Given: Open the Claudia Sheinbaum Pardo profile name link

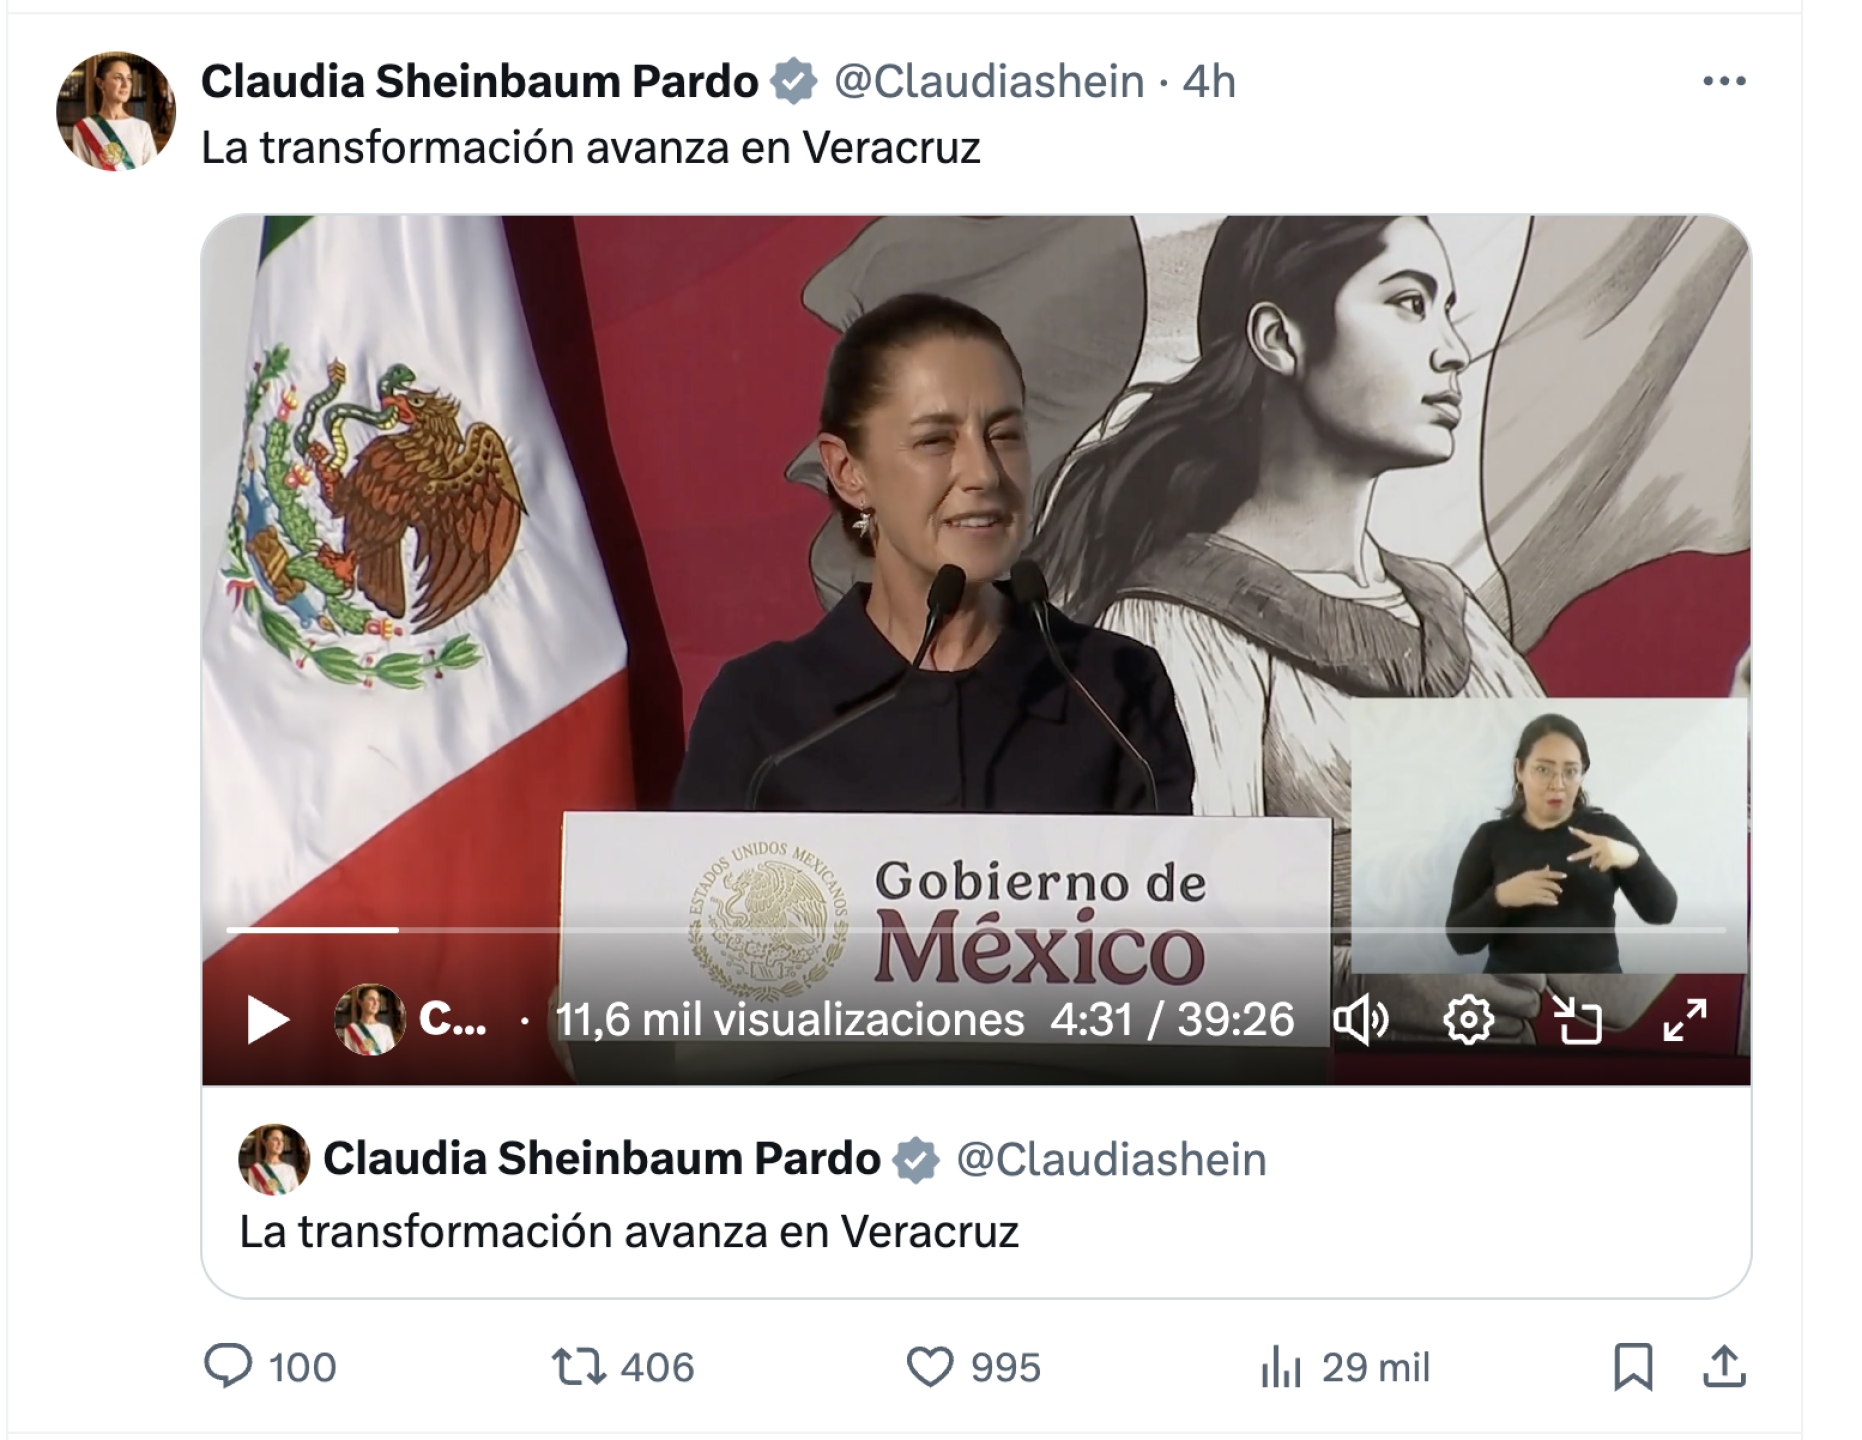Looking at the screenshot, I should coord(480,81).
